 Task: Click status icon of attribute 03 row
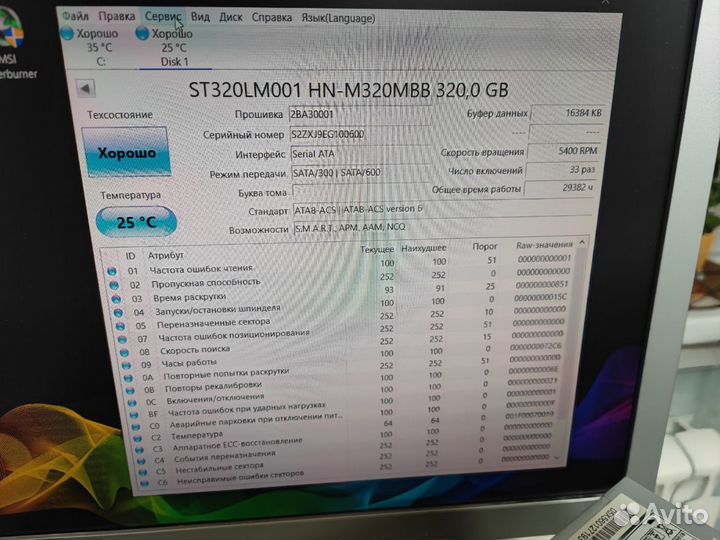116,299
